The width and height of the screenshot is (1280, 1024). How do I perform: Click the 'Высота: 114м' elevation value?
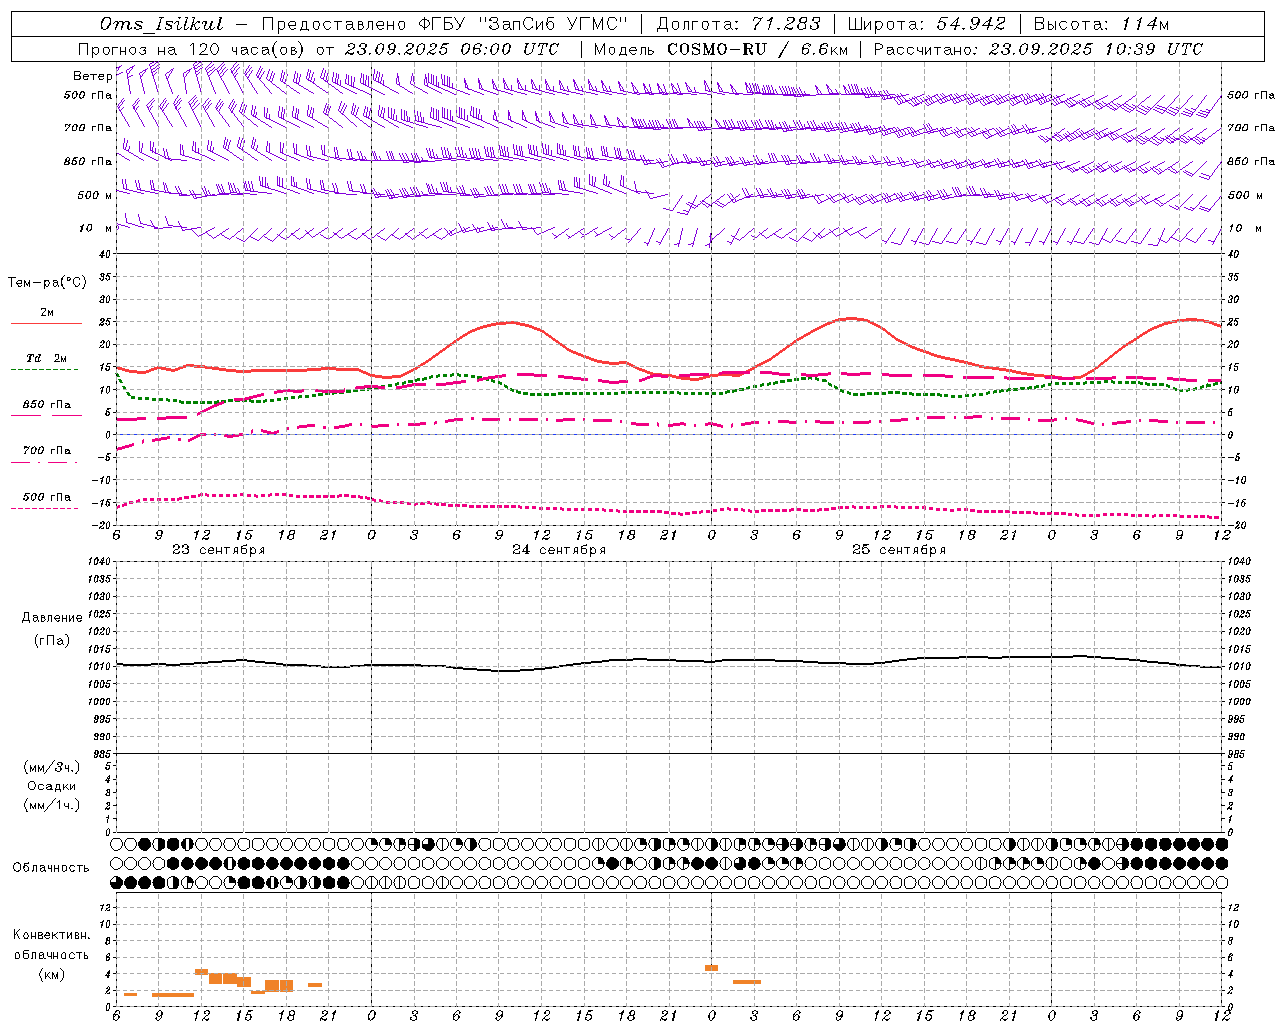pos(1101,24)
